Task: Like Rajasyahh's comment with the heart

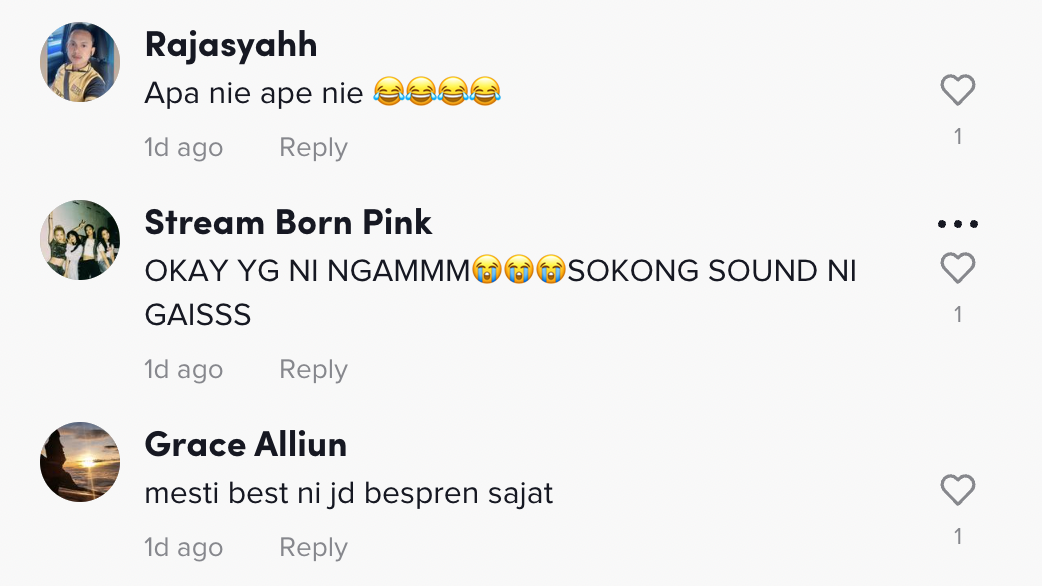Action: [x=957, y=91]
